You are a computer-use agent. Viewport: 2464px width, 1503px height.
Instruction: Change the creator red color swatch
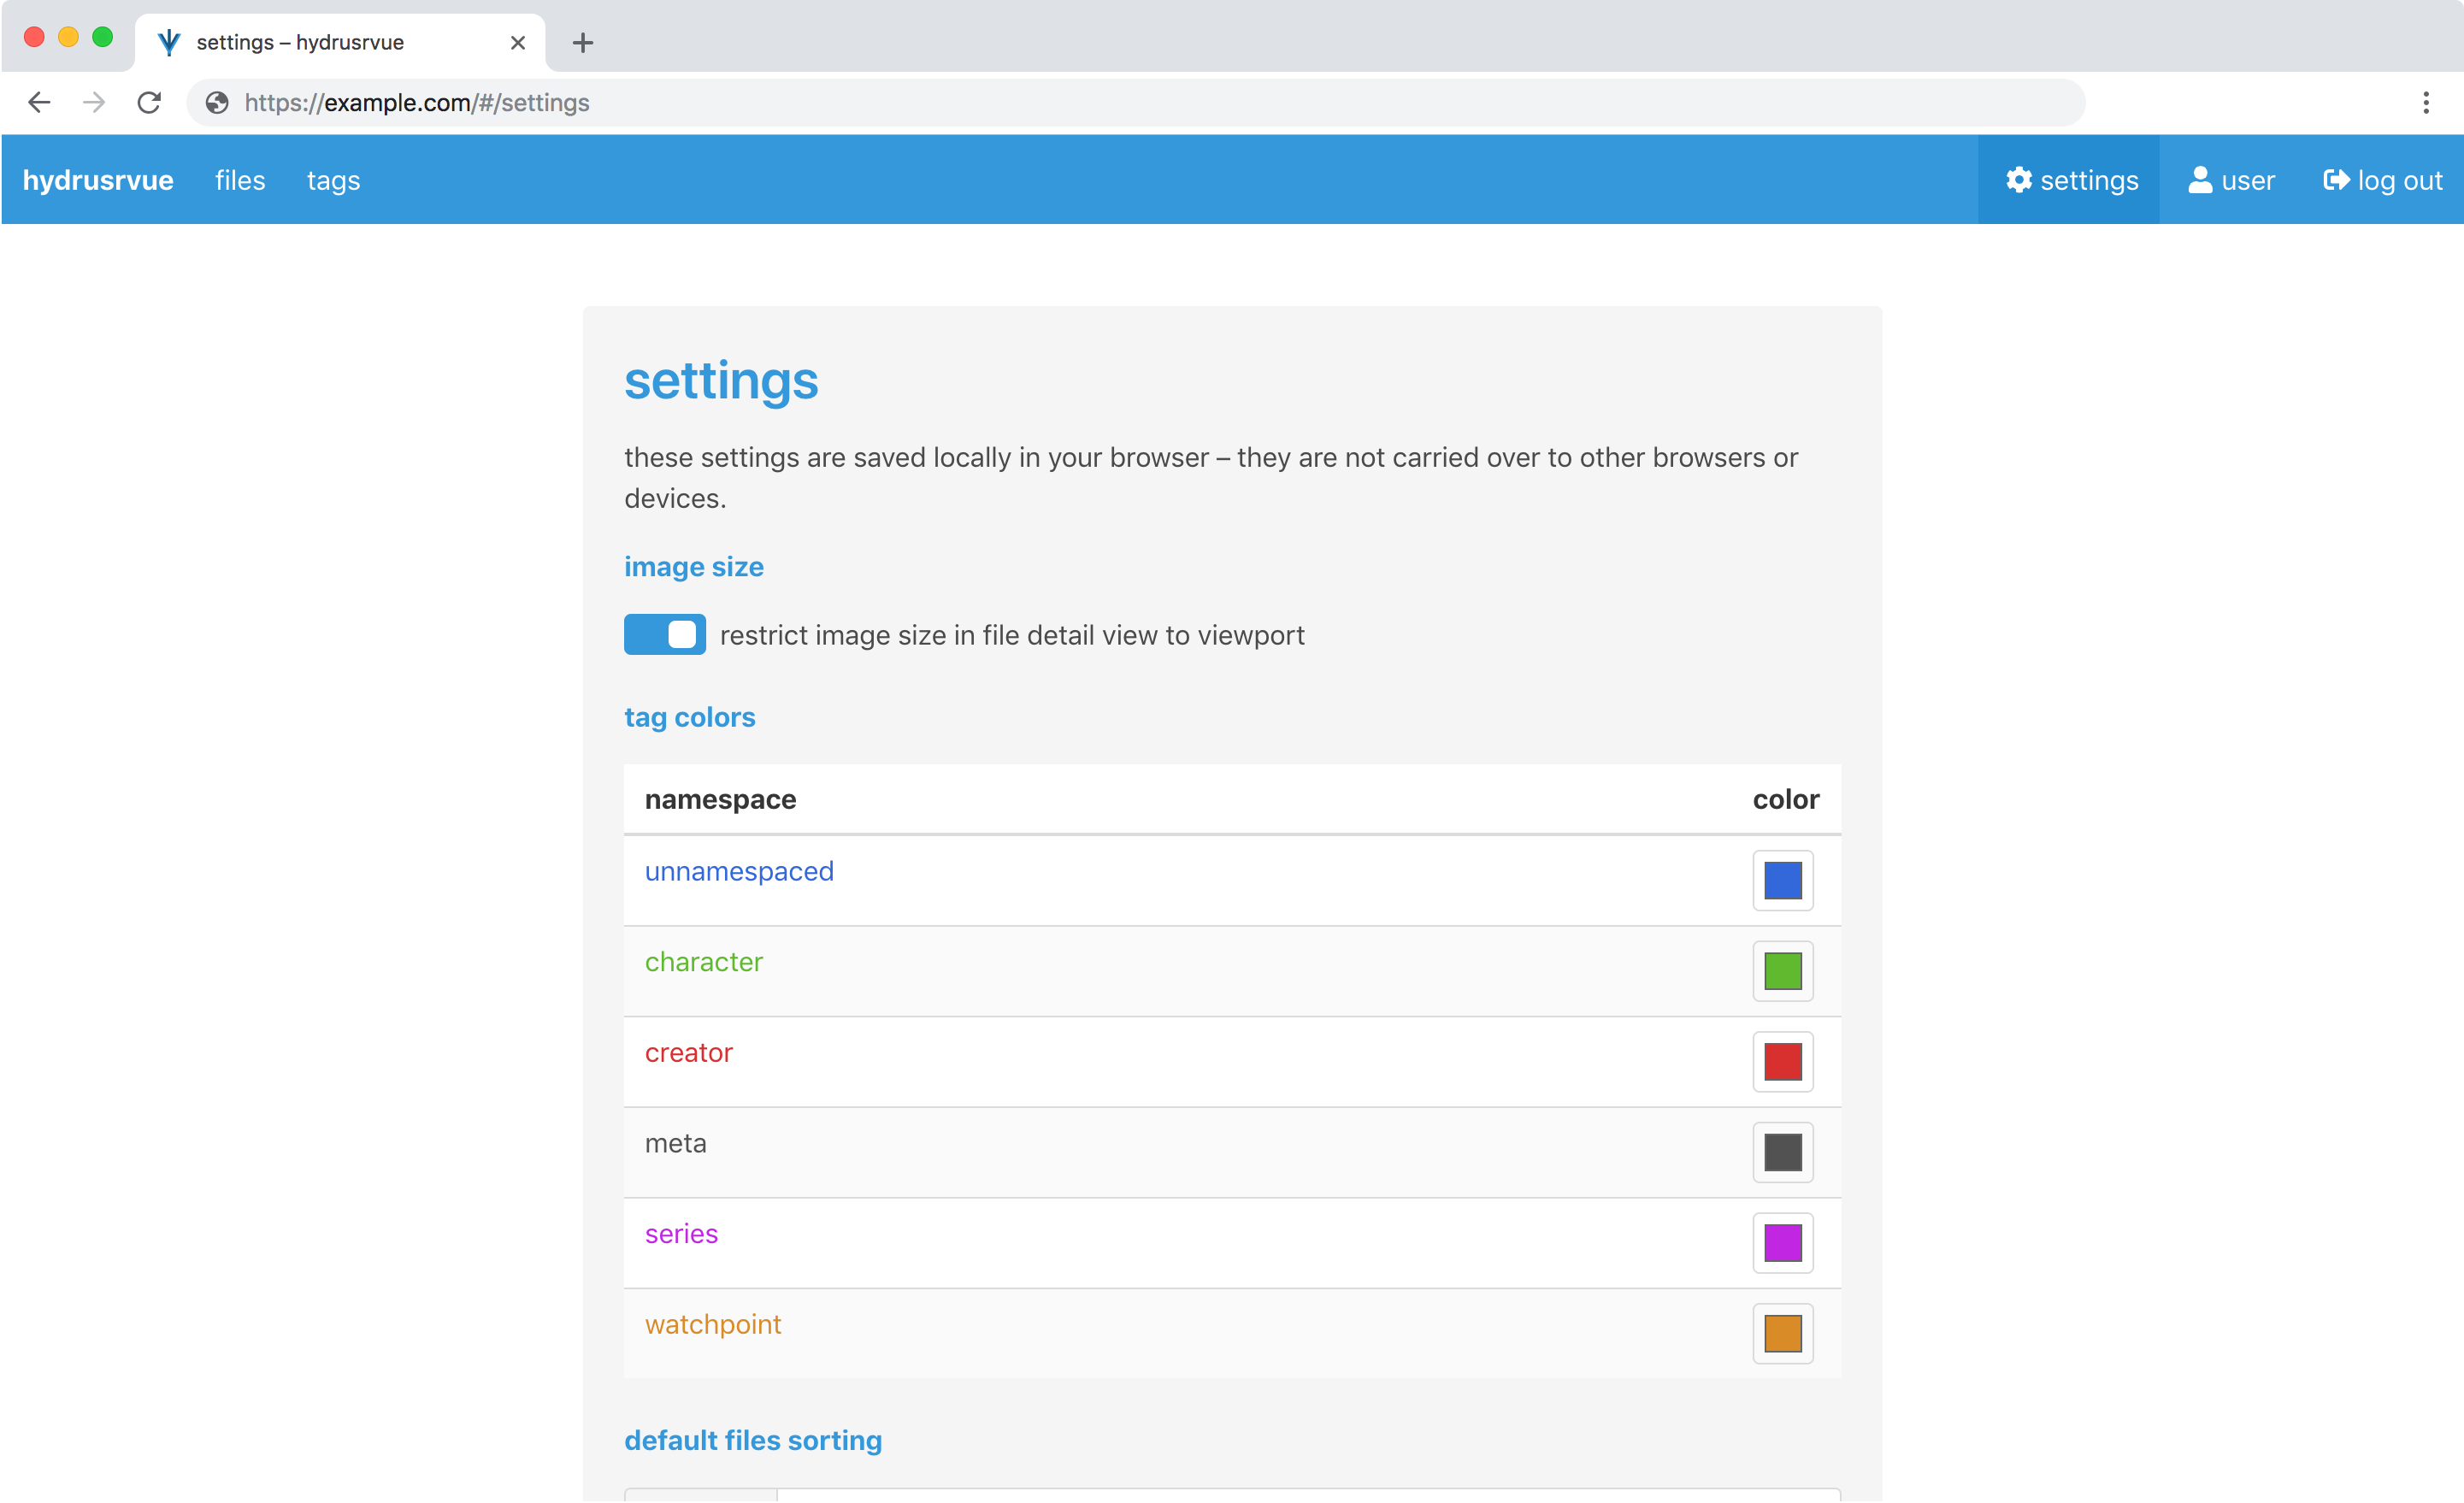tap(1782, 1061)
